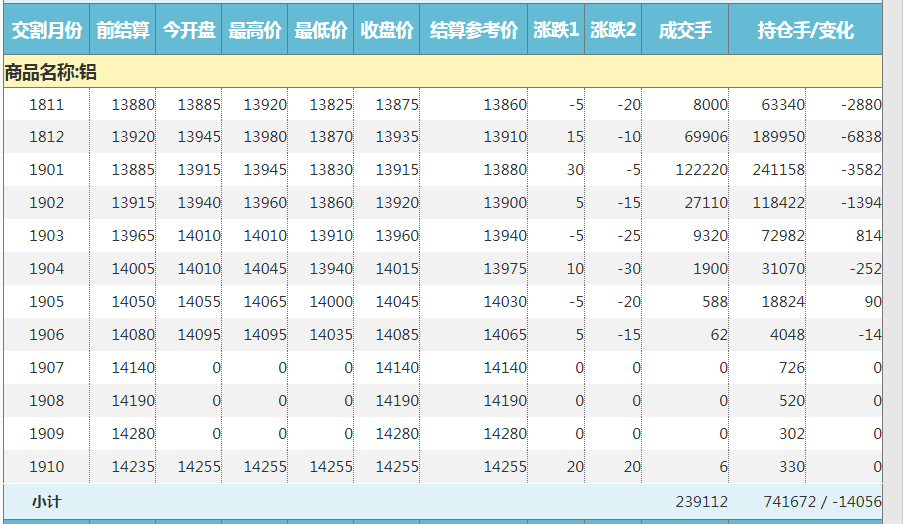Screen dimensions: 906x524
Task: Click delivery month 1901 cell
Action: click(46, 170)
